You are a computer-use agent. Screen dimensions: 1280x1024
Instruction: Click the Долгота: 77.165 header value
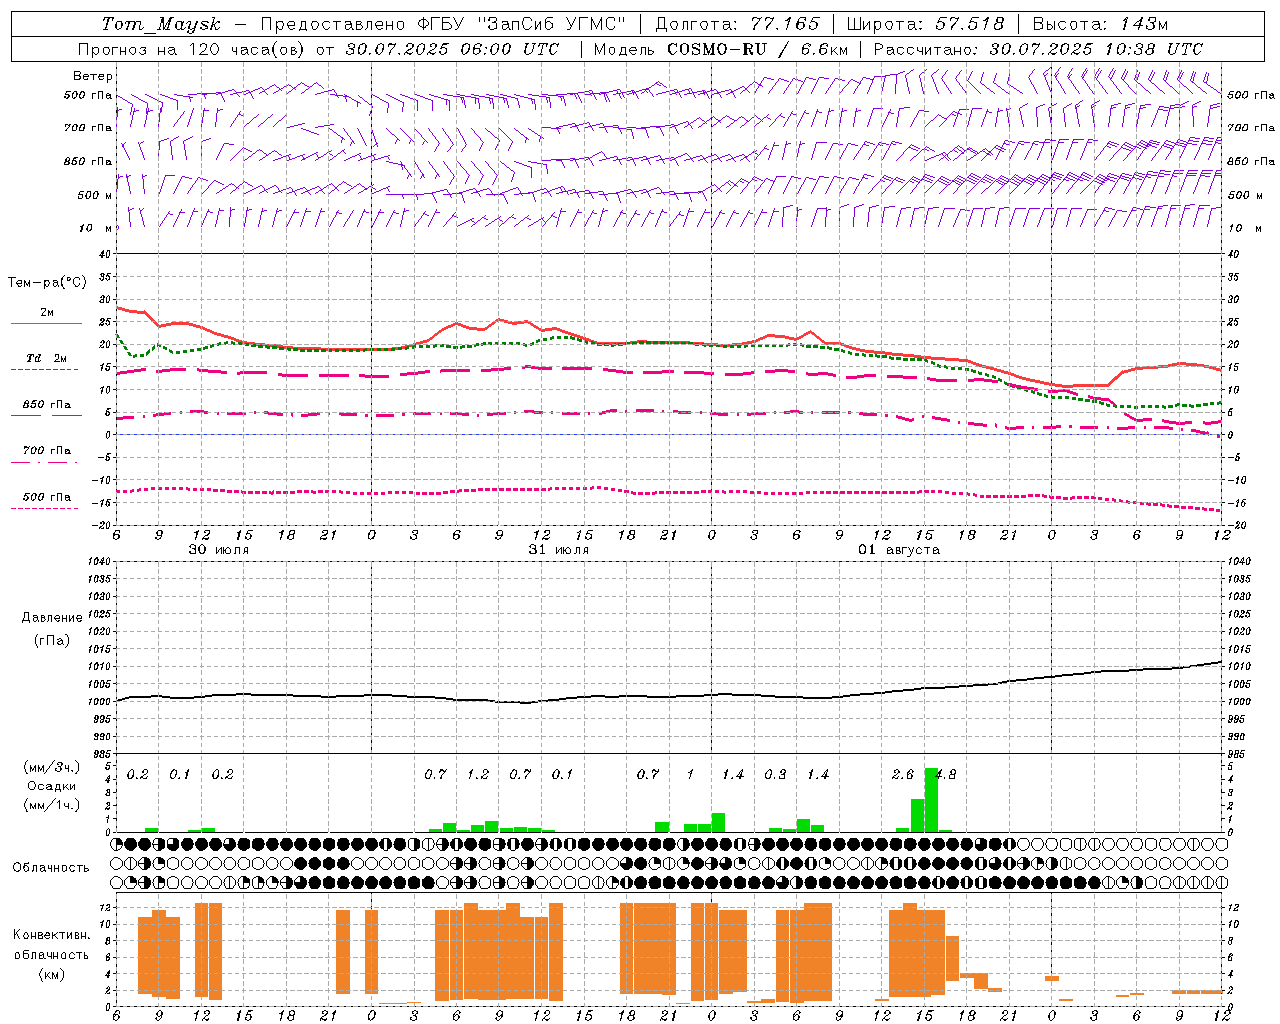coord(737,24)
